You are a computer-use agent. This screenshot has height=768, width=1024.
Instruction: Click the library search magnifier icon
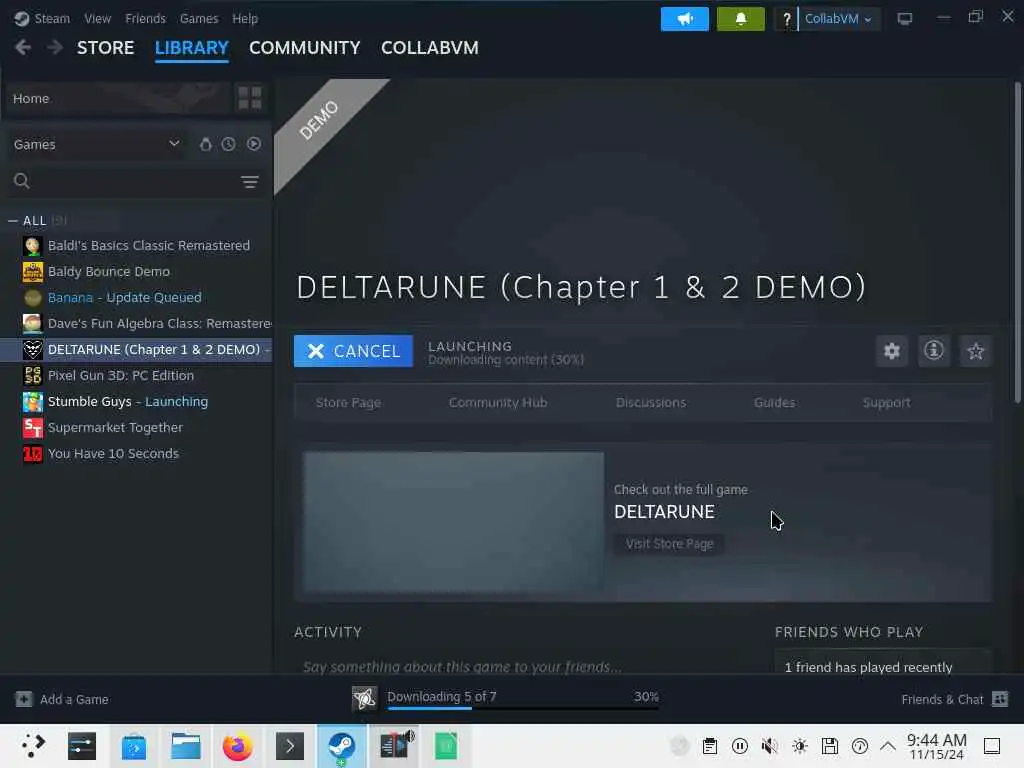tap(22, 181)
